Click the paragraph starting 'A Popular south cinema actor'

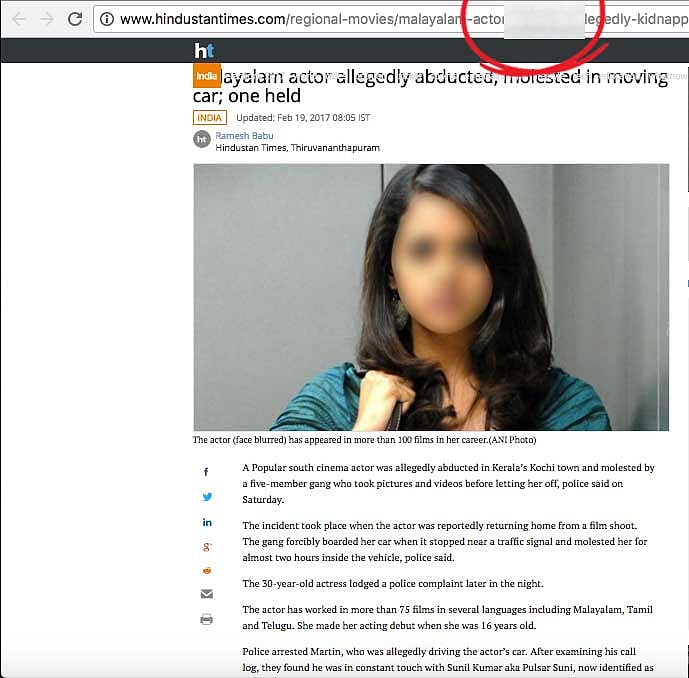point(448,483)
